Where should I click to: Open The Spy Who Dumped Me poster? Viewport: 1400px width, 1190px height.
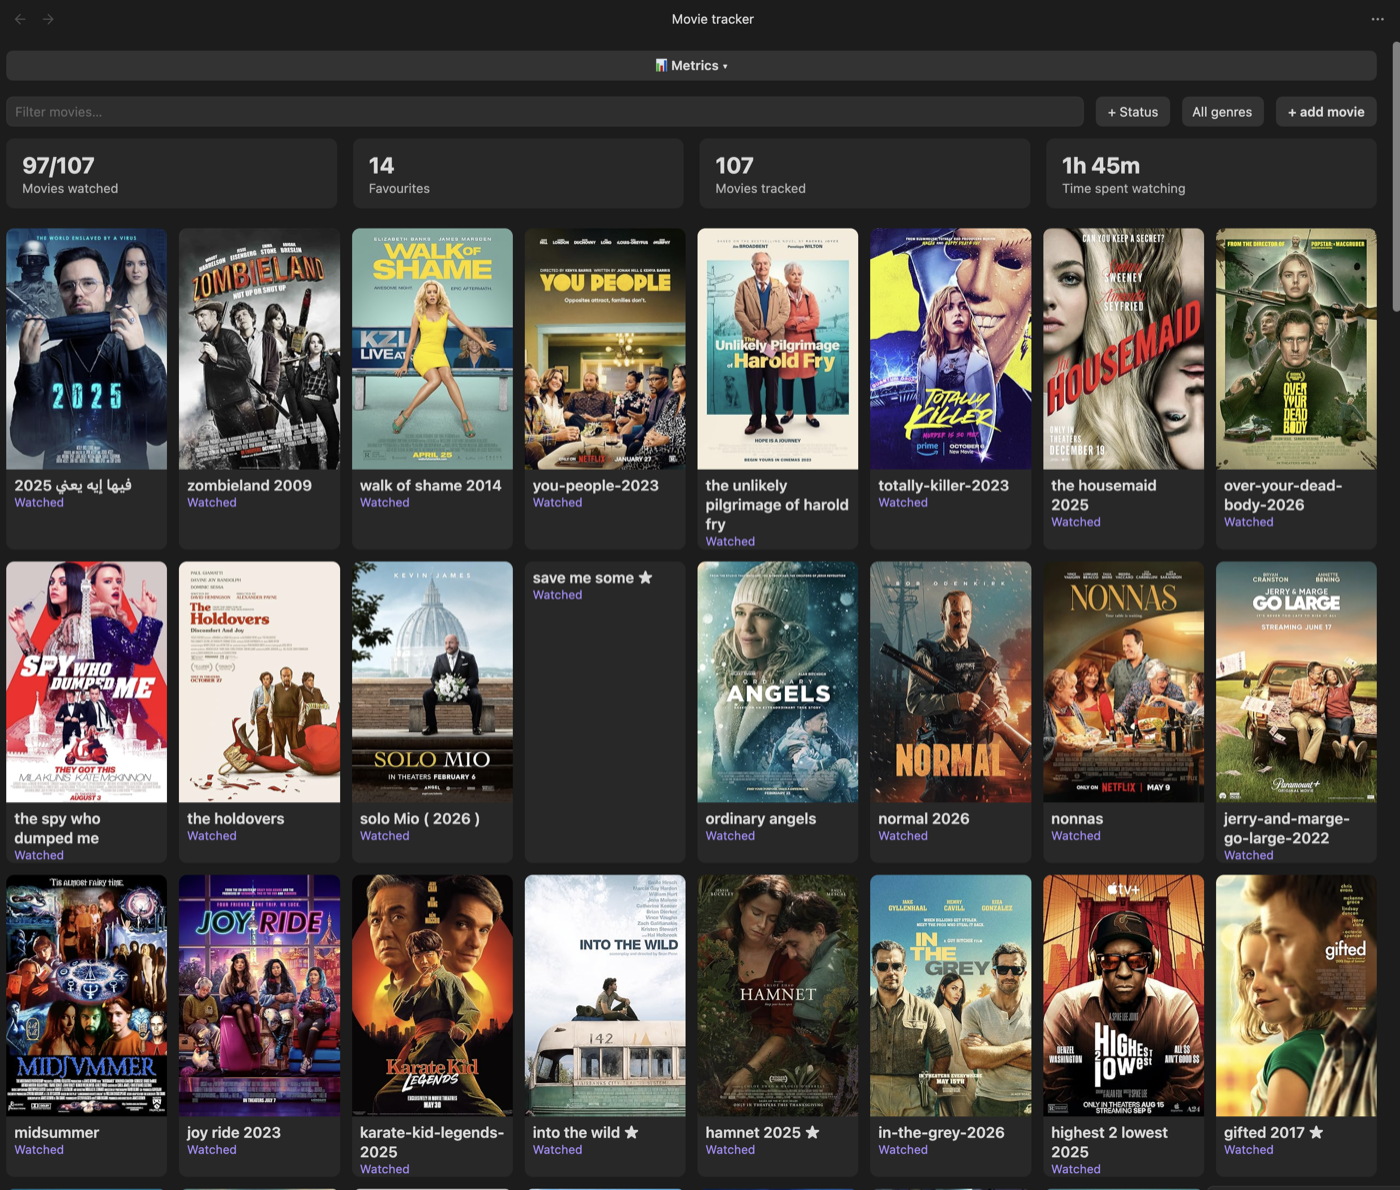tap(87, 682)
